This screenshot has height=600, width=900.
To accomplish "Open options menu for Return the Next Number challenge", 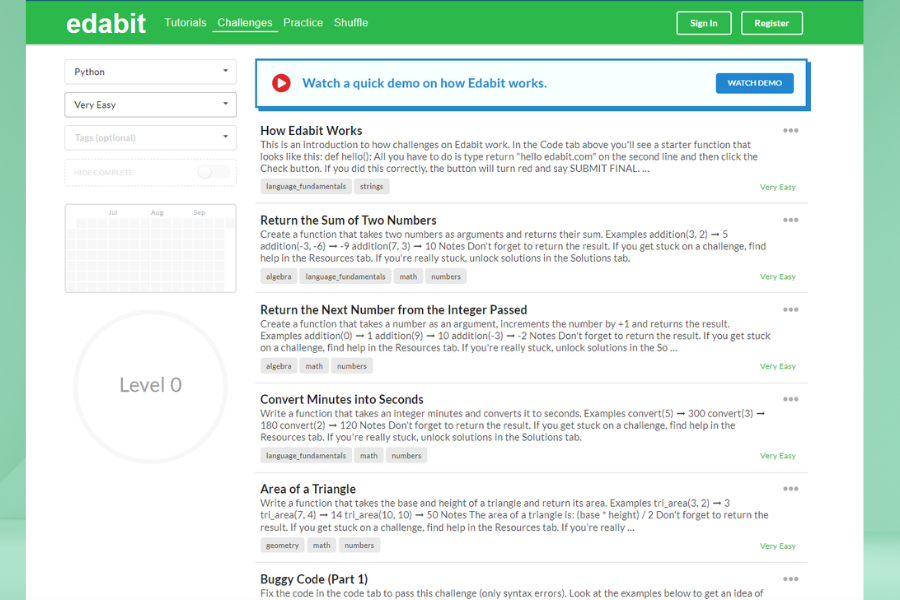I will [790, 309].
